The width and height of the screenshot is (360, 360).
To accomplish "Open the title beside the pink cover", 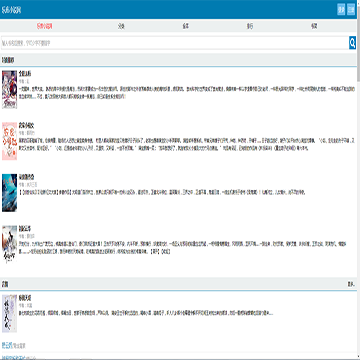I will point(27,125).
